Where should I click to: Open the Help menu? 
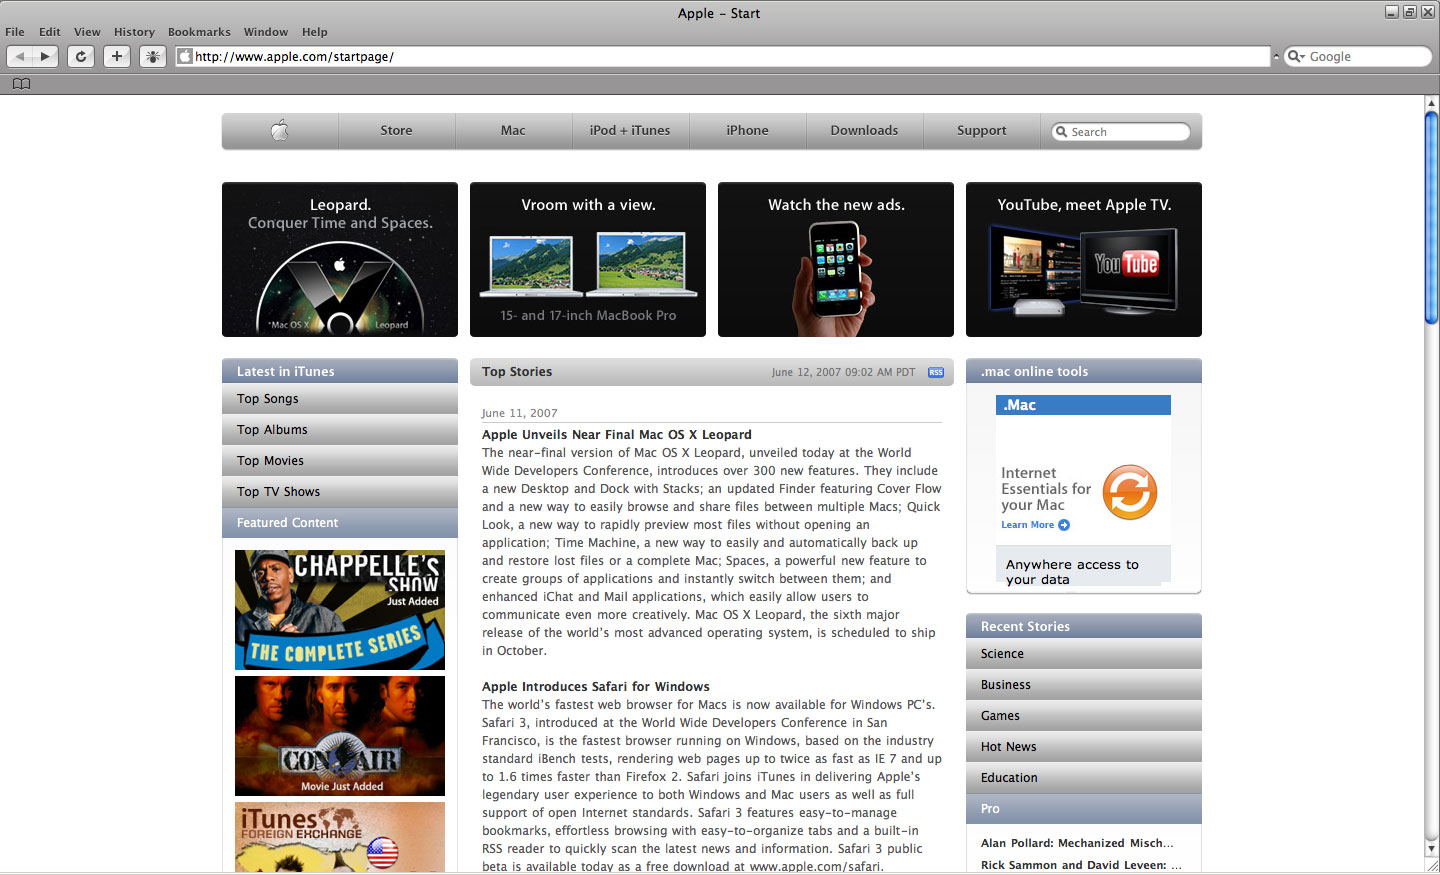315,32
